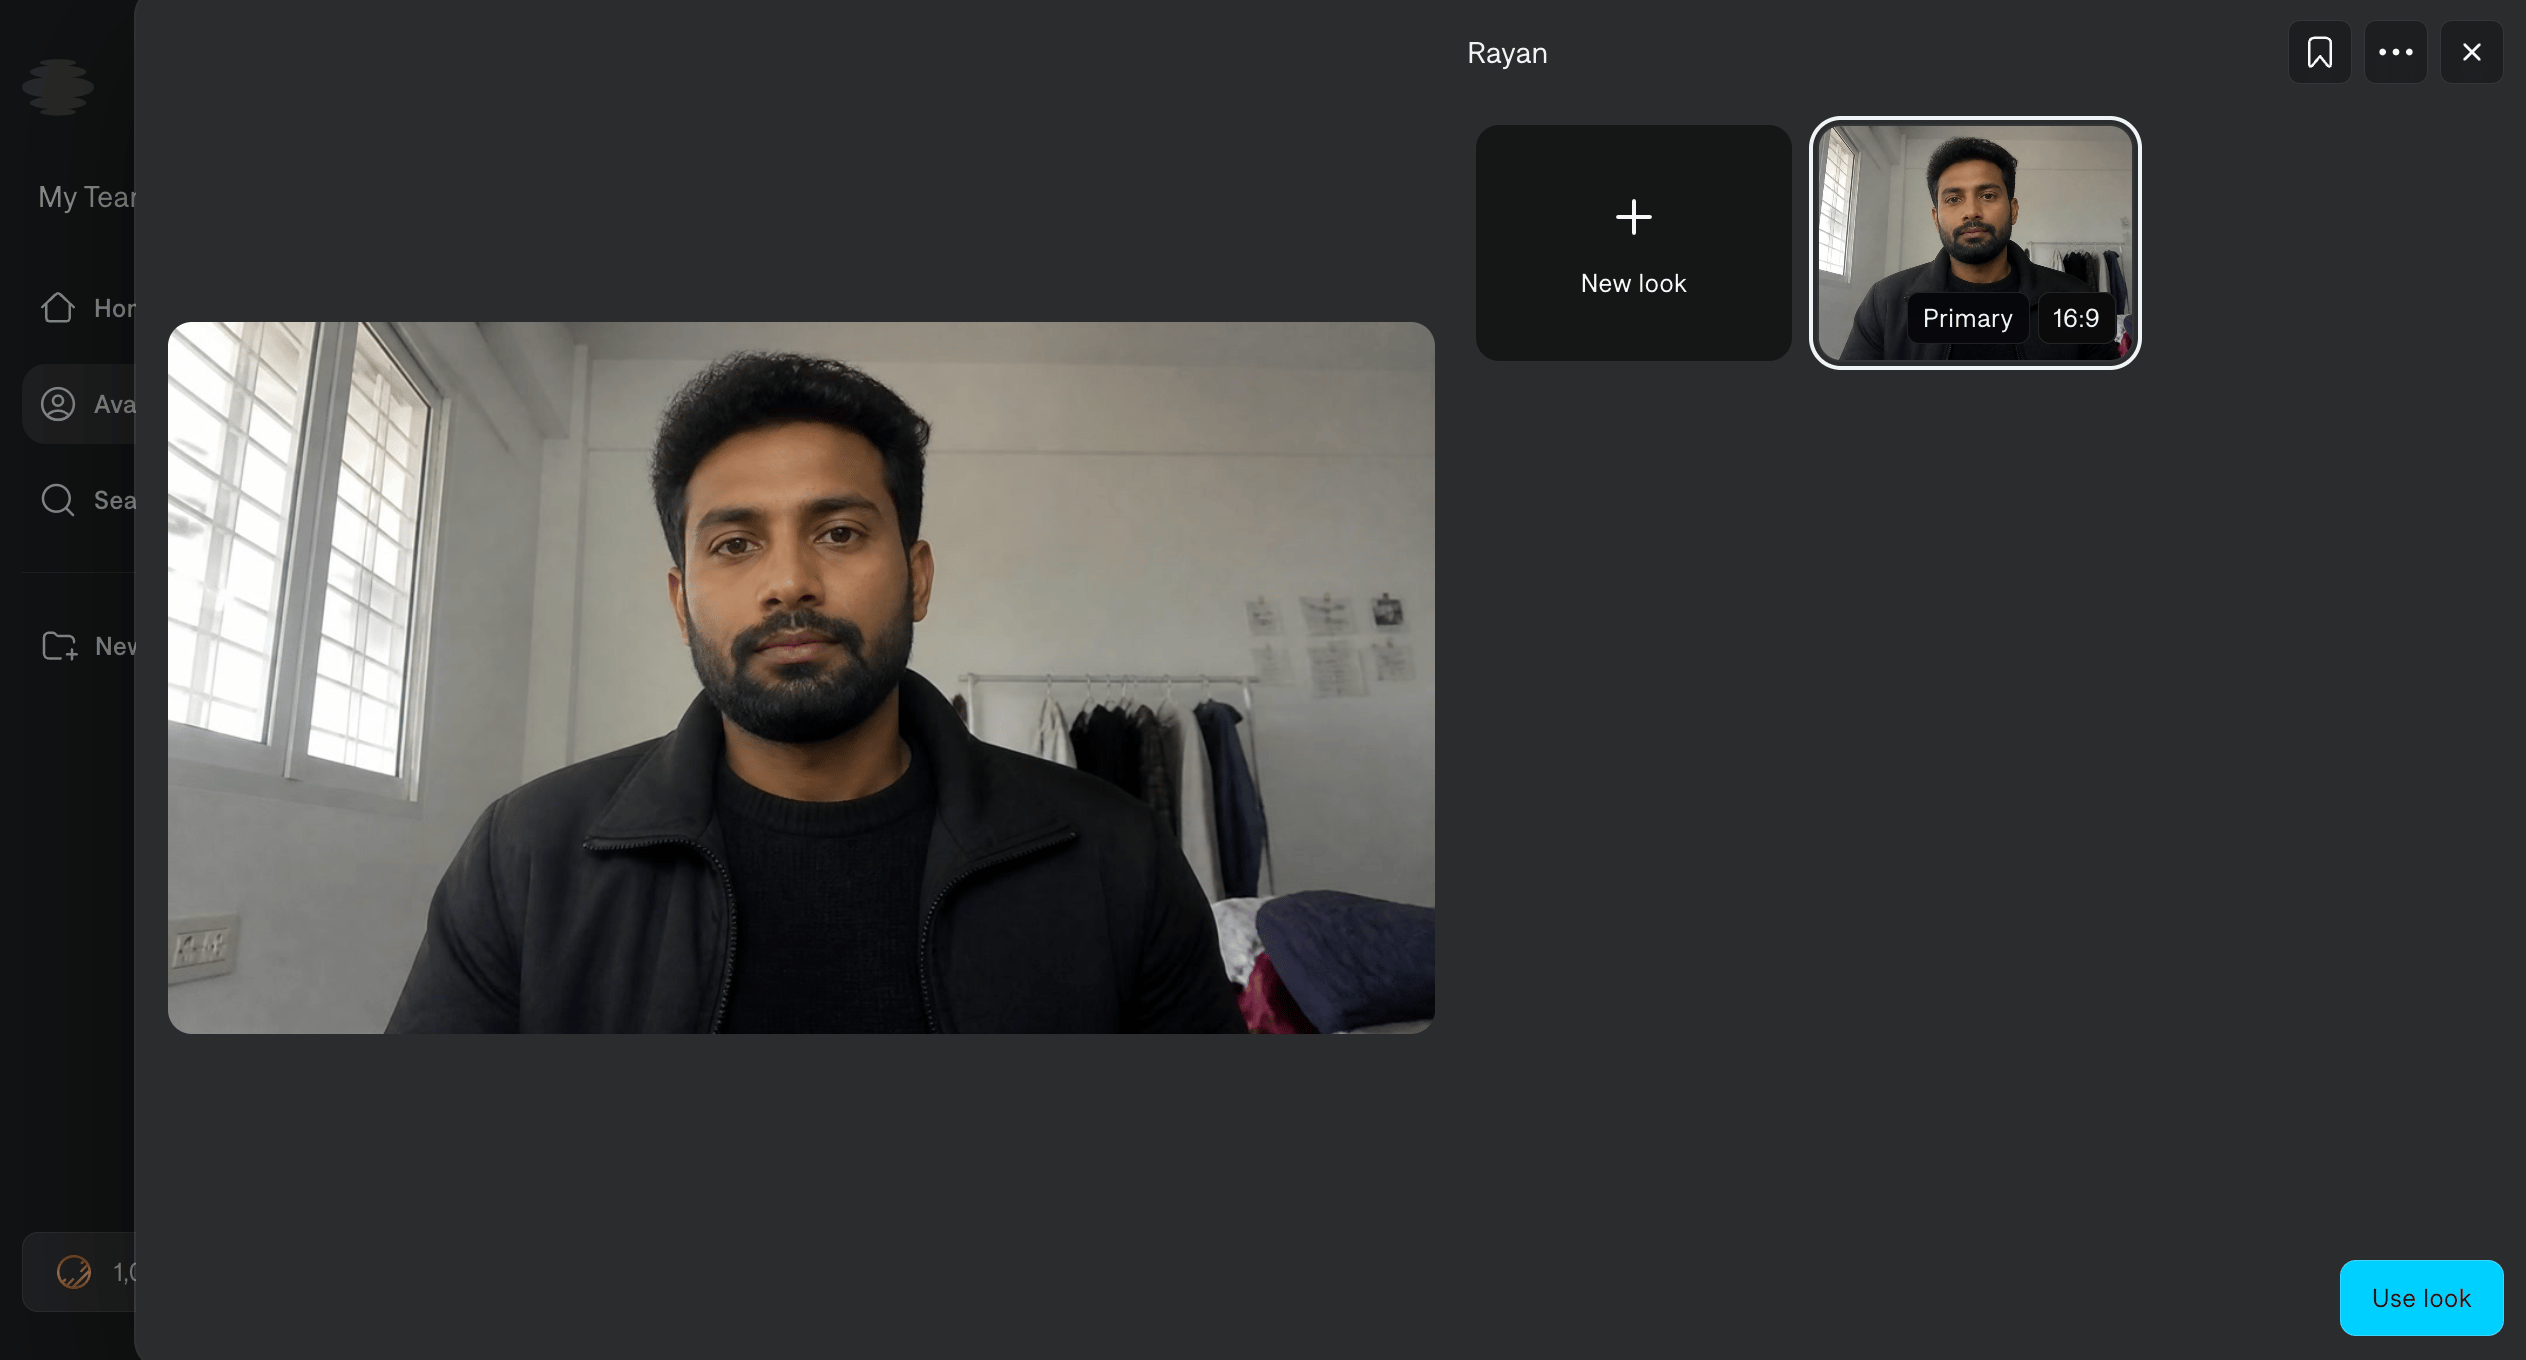Image resolution: width=2526 pixels, height=1360 pixels.
Task: Bookmark the Rayan avatar
Action: click(2319, 52)
